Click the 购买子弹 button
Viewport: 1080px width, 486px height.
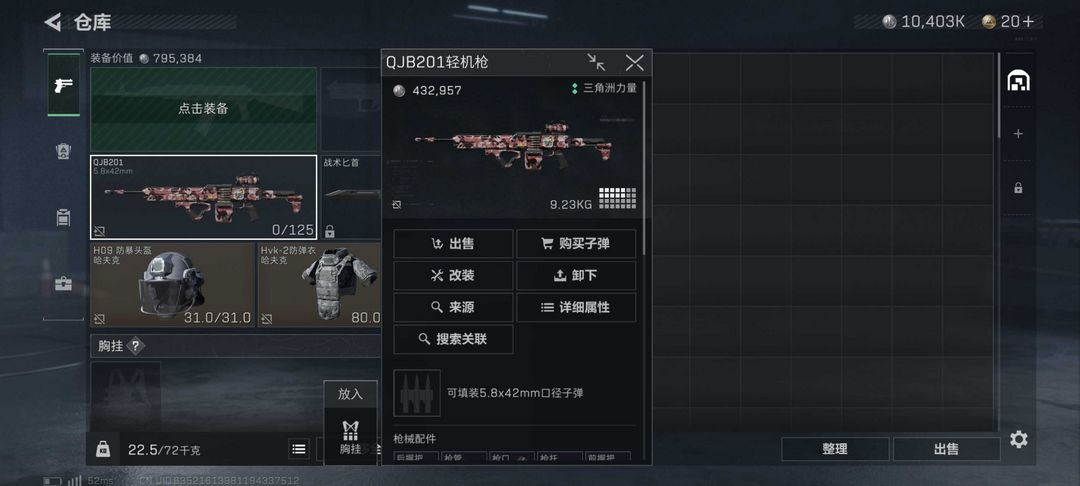577,244
